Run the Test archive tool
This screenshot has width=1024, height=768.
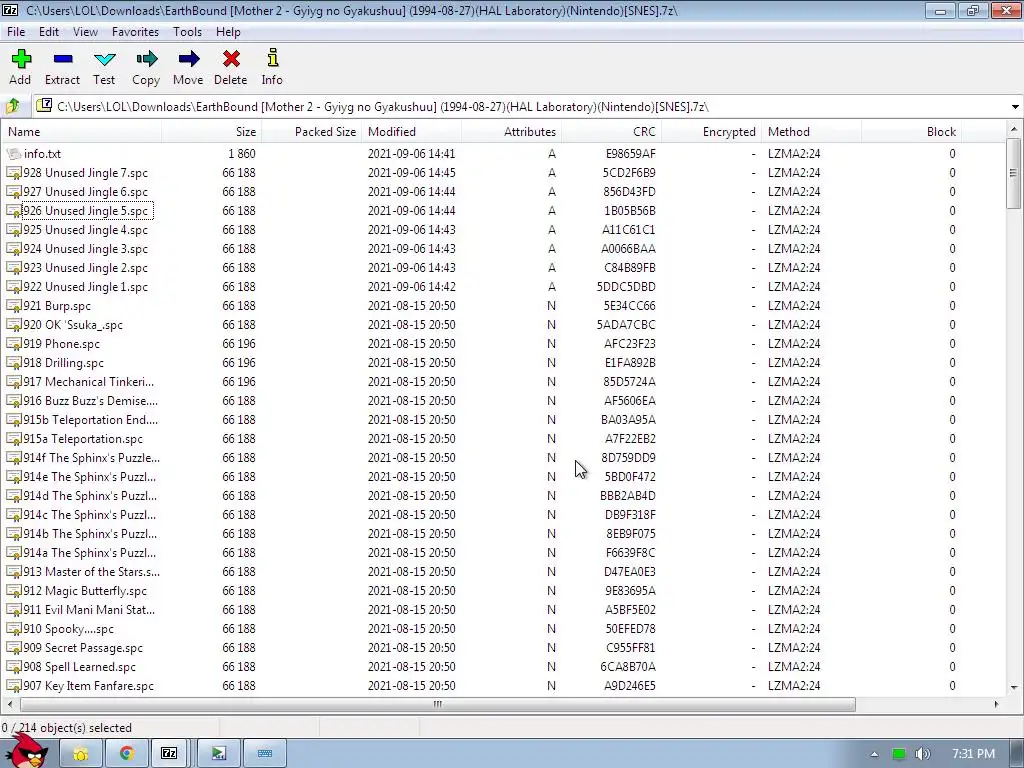pos(104,59)
